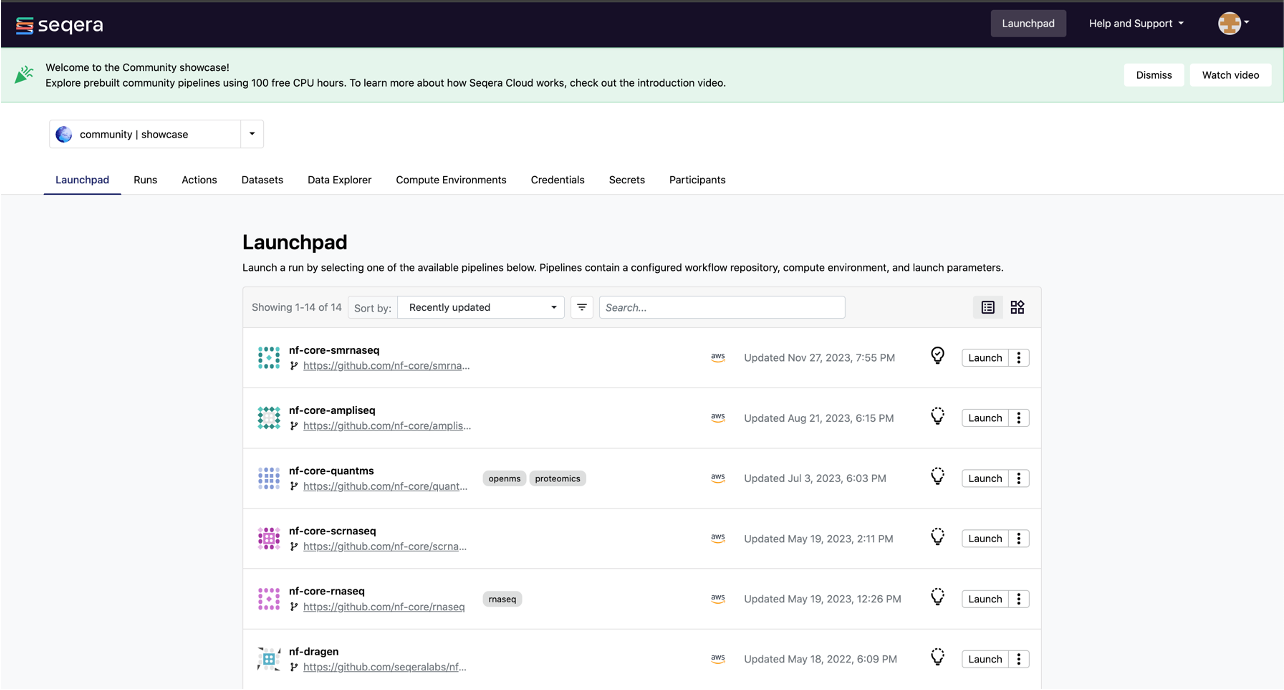This screenshot has width=1284, height=690.
Task: Click the AWS icon for nf-dragen
Action: pos(718,659)
